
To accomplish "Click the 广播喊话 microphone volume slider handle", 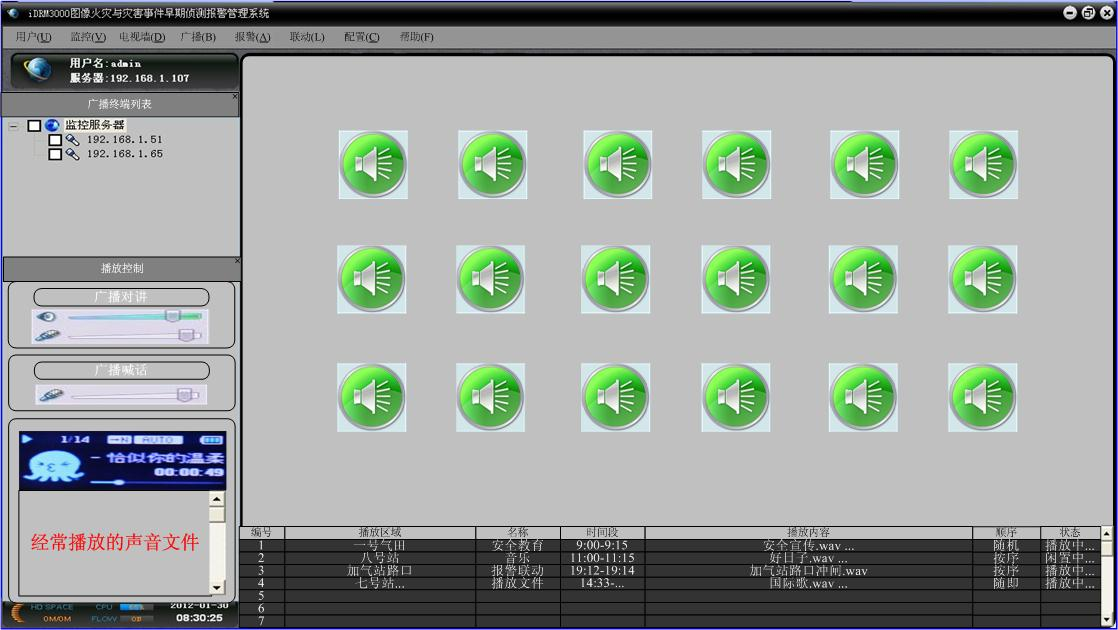I will pos(183,395).
